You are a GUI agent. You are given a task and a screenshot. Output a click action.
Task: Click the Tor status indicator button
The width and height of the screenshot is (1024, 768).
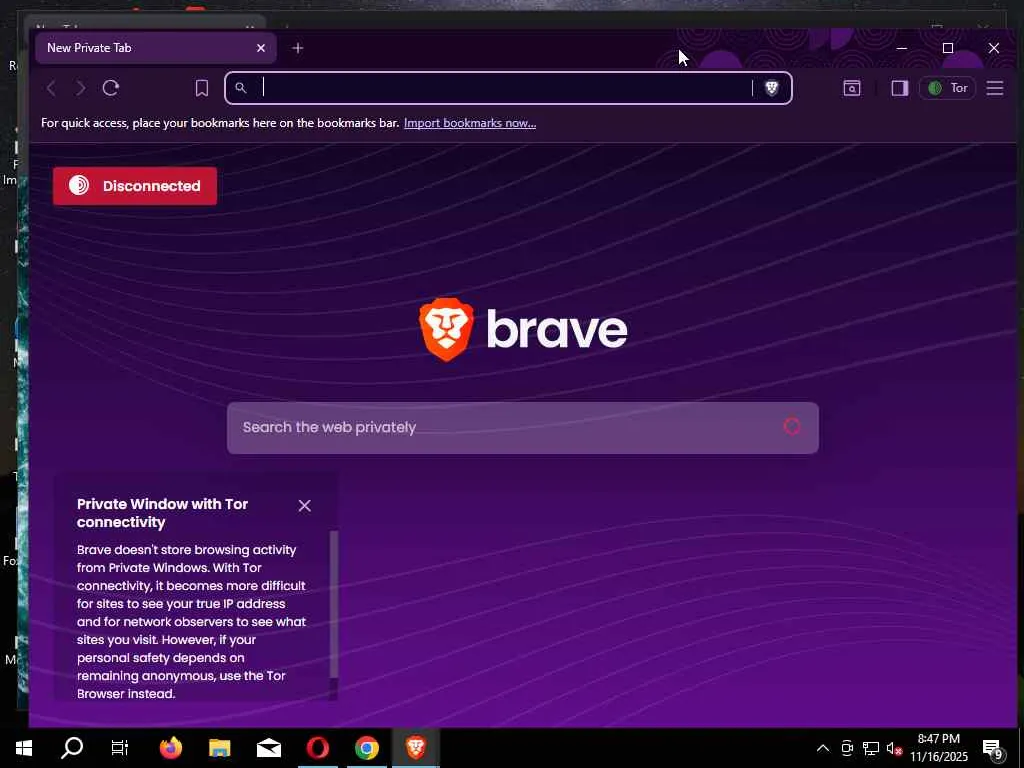click(947, 88)
